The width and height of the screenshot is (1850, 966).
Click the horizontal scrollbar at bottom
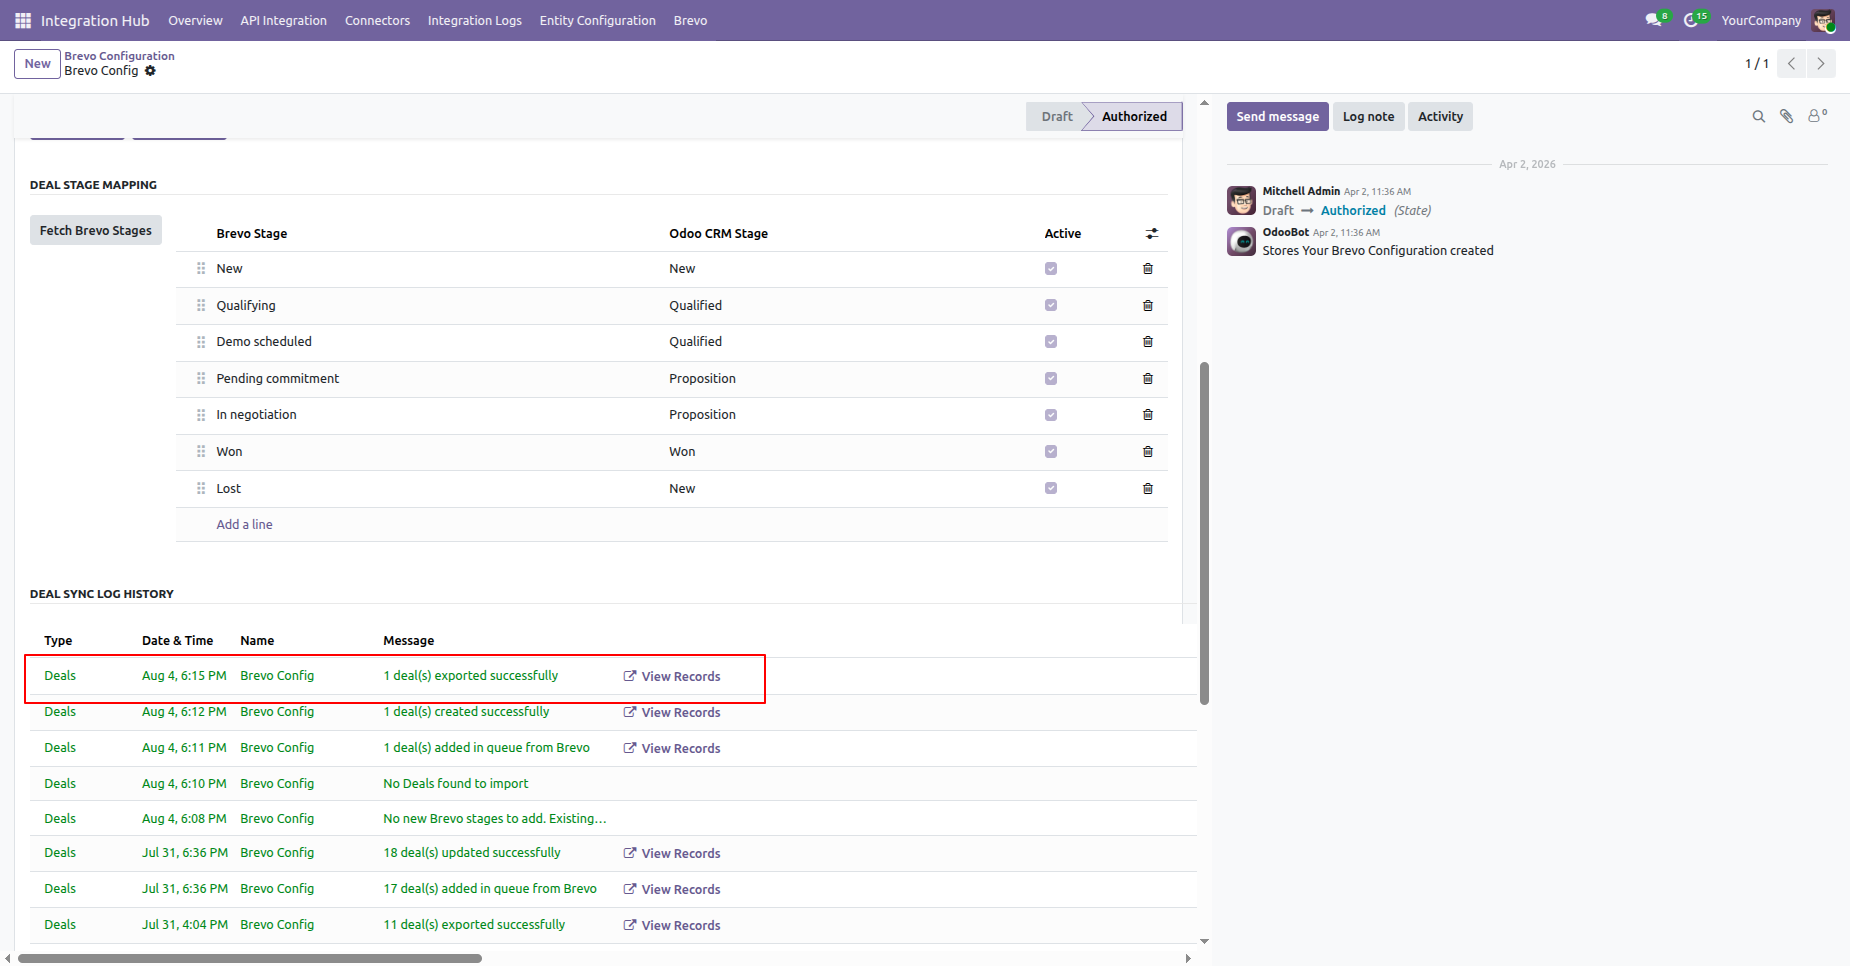(x=250, y=958)
